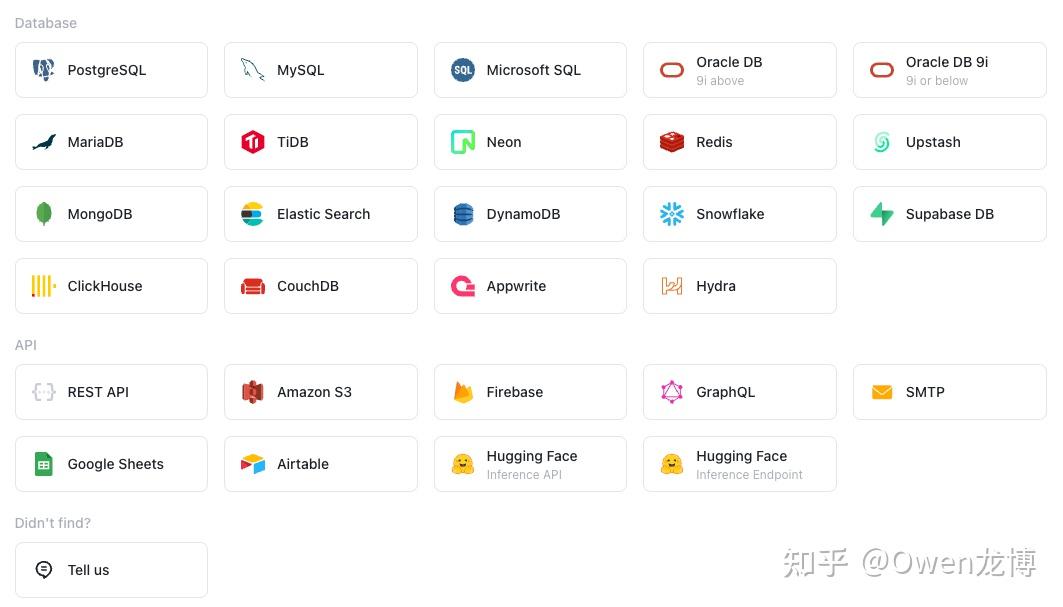1063x607 pixels.
Task: Click the 'Elastic Search' label
Action: click(323, 214)
